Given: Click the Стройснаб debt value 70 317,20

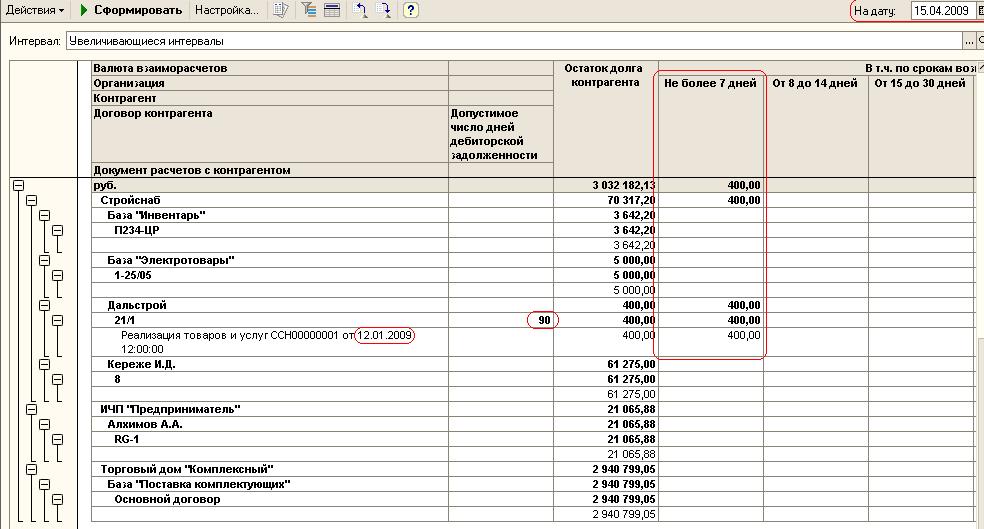Looking at the screenshot, I should (631, 200).
